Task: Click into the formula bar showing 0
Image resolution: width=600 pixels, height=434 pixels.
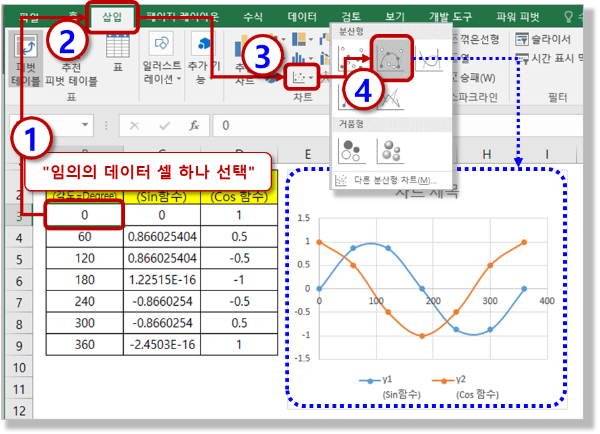Action: pyautogui.click(x=398, y=126)
